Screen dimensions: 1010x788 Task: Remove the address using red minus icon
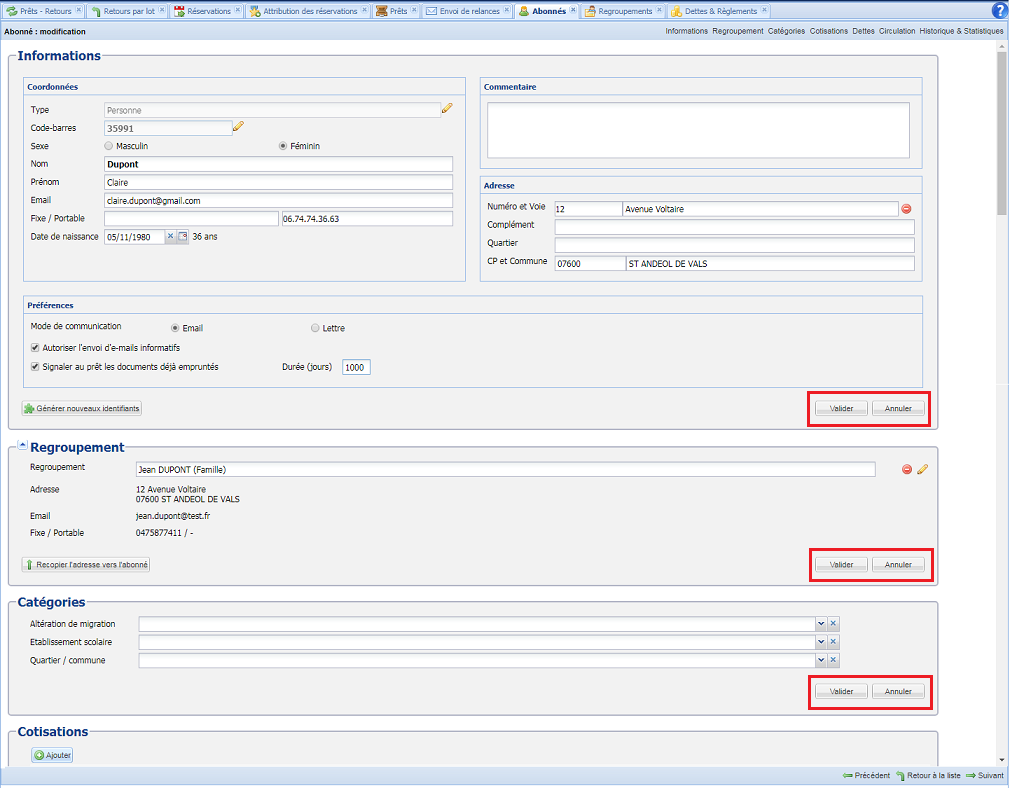tap(907, 209)
